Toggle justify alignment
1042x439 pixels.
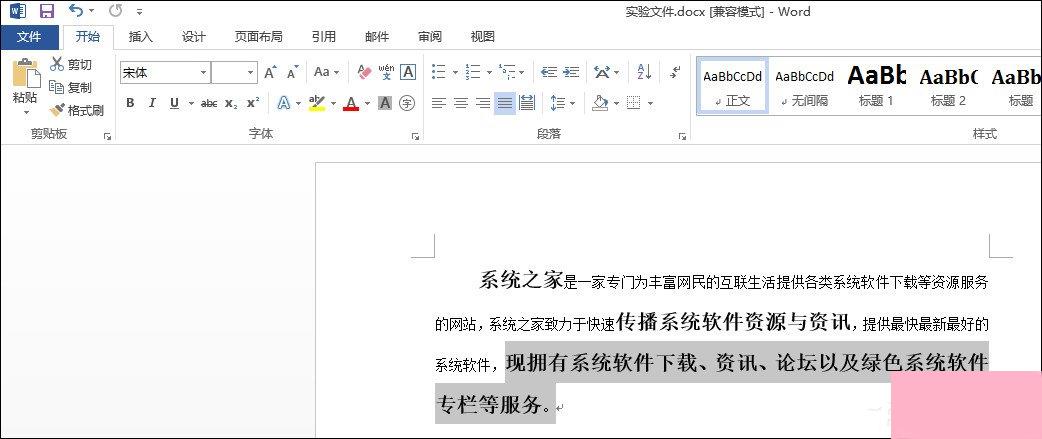tap(504, 103)
